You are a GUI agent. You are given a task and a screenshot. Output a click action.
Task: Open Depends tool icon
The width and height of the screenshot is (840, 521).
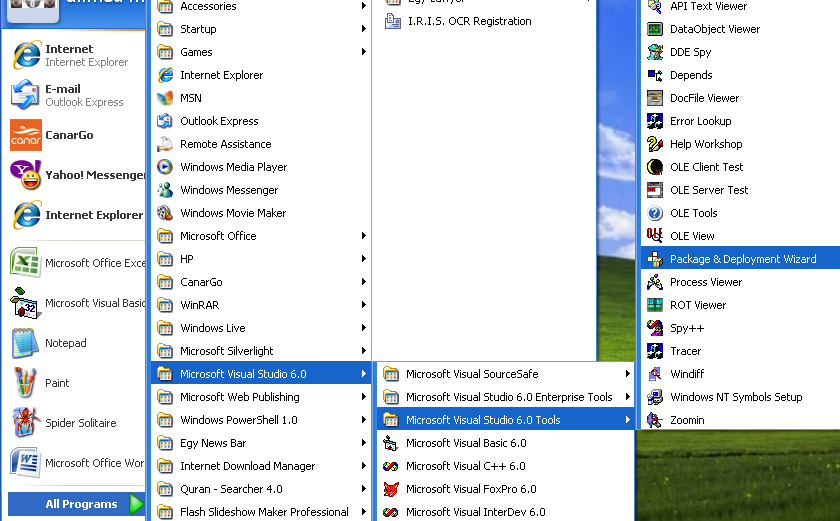coord(655,75)
